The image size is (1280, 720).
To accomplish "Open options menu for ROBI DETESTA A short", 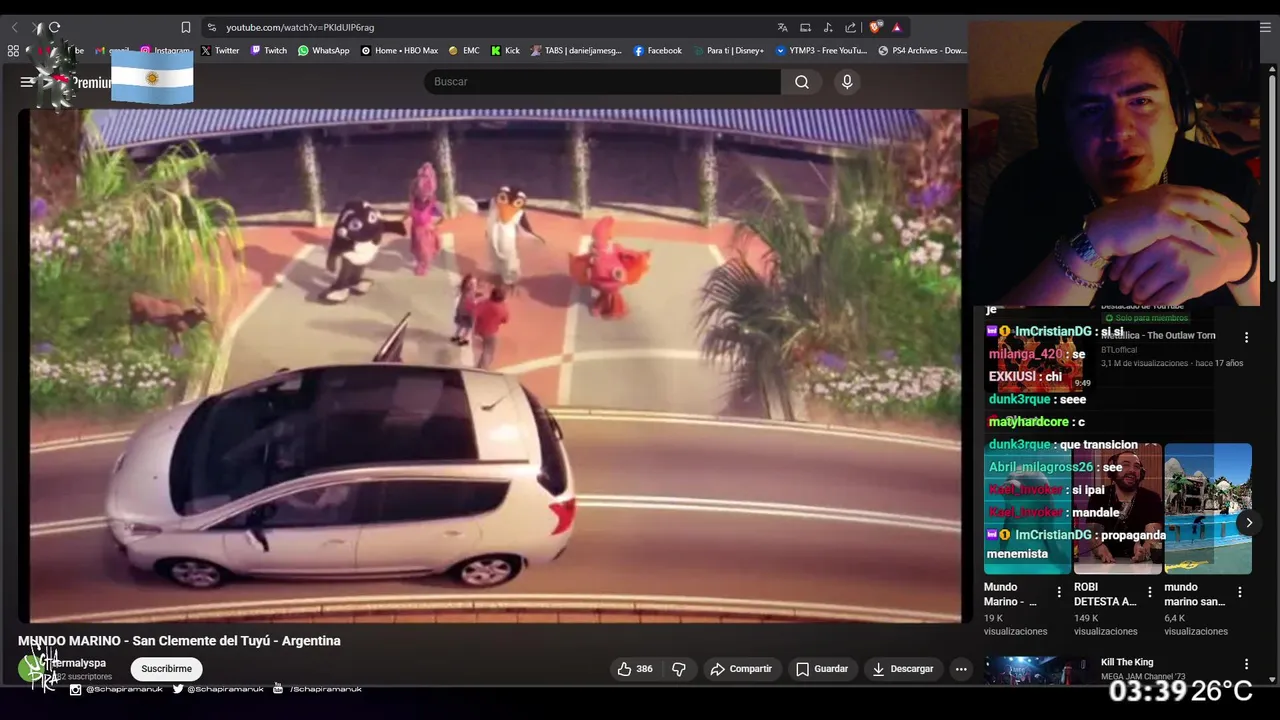I will click(1149, 592).
